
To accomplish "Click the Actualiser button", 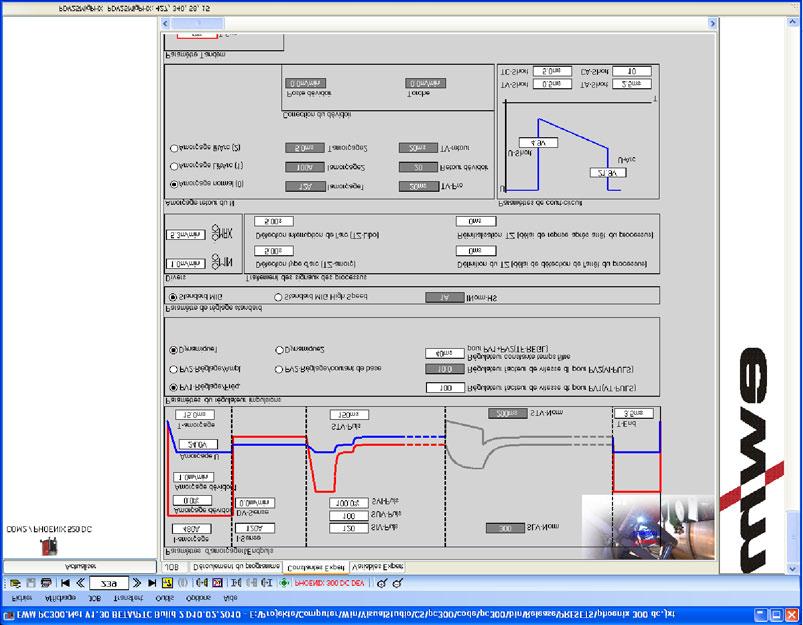I will point(80,567).
